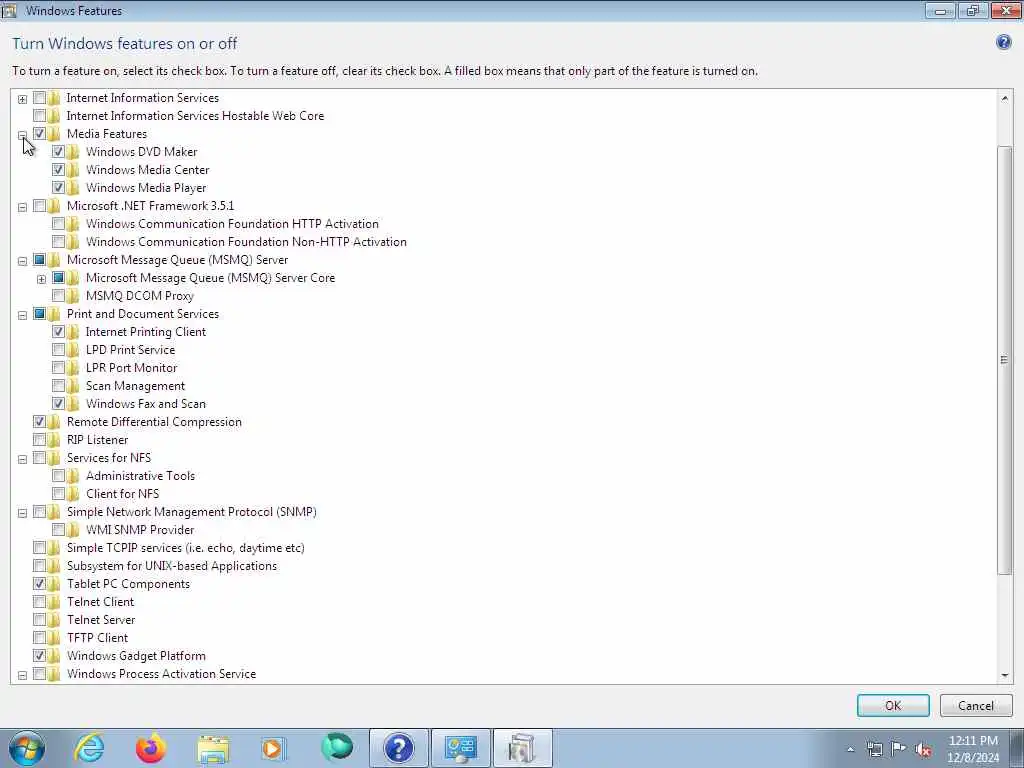Check Simple TCPIP services box
Screen dimensions: 1024x768
click(x=39, y=548)
